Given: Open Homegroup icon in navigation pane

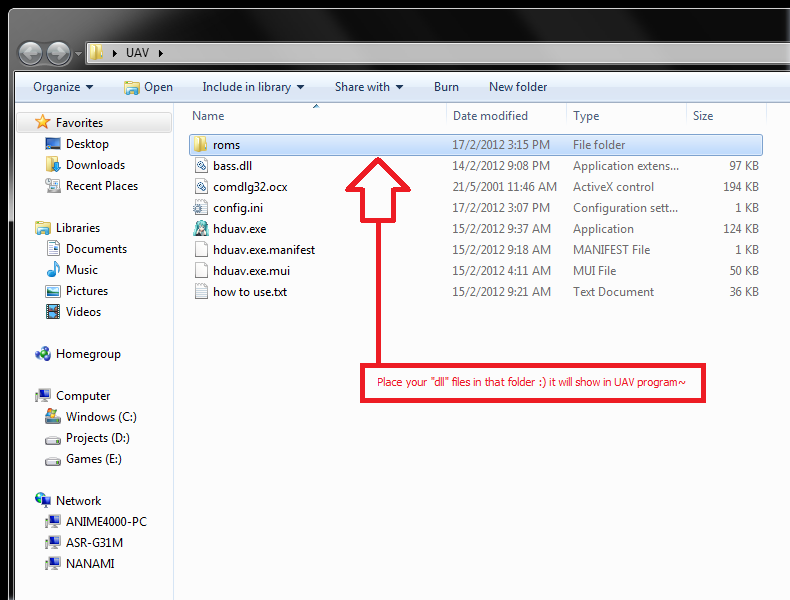Looking at the screenshot, I should point(43,354).
